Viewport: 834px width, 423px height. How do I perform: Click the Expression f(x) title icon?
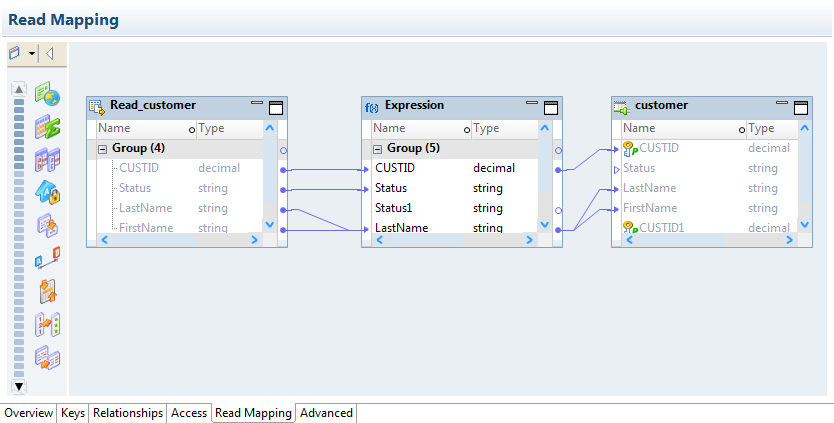coord(371,106)
